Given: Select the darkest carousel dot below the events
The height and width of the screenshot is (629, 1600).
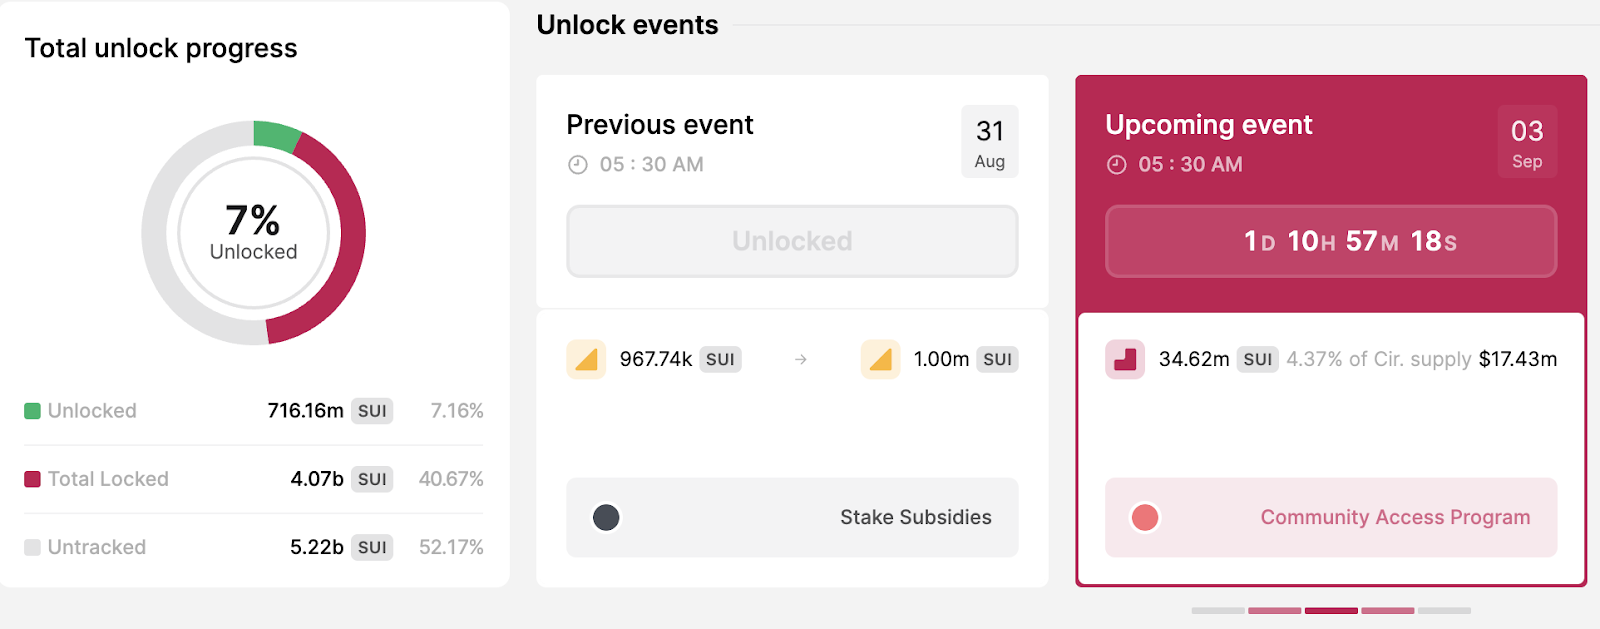Looking at the screenshot, I should [x=1332, y=611].
